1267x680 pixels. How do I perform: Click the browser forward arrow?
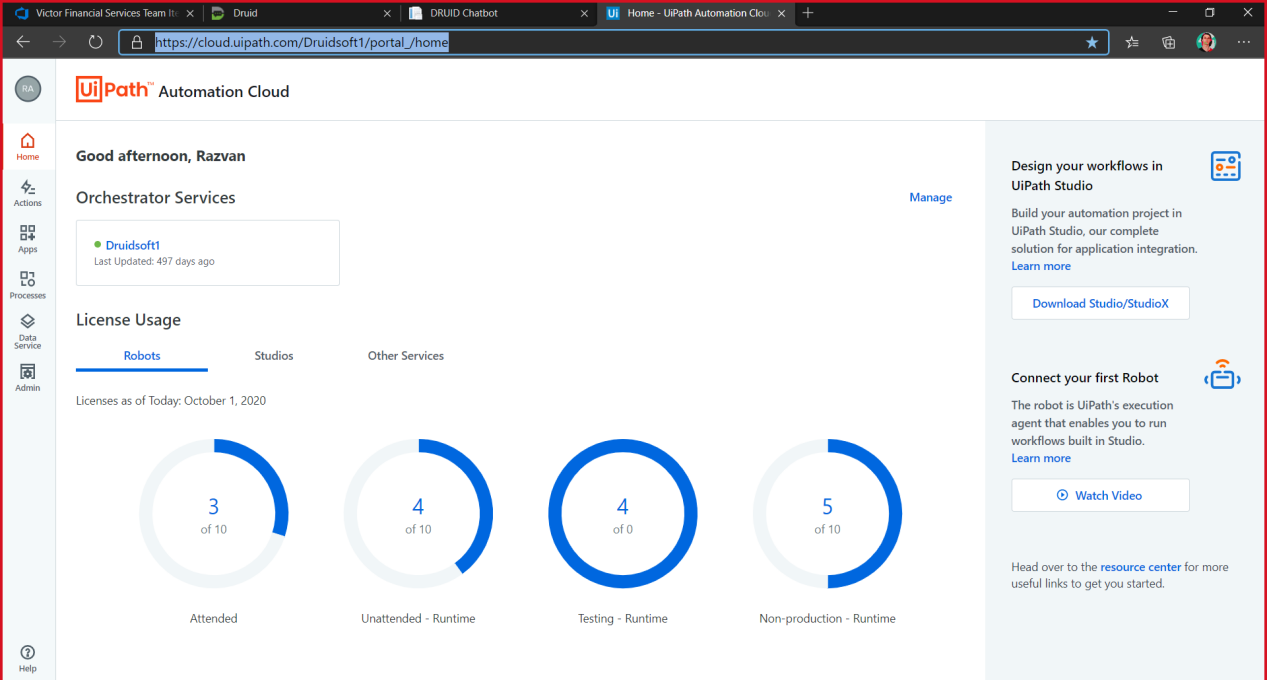tap(59, 42)
